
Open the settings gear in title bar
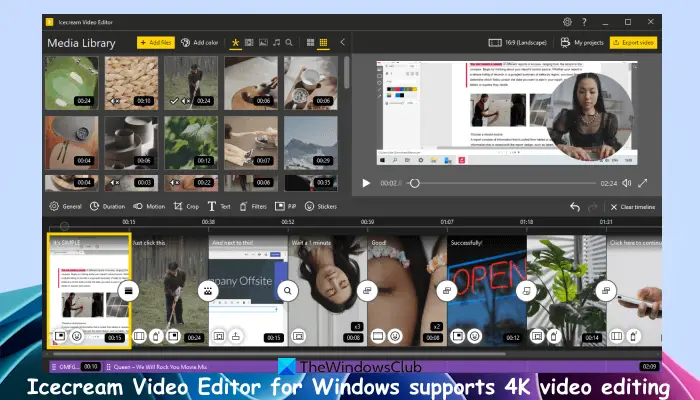click(567, 22)
